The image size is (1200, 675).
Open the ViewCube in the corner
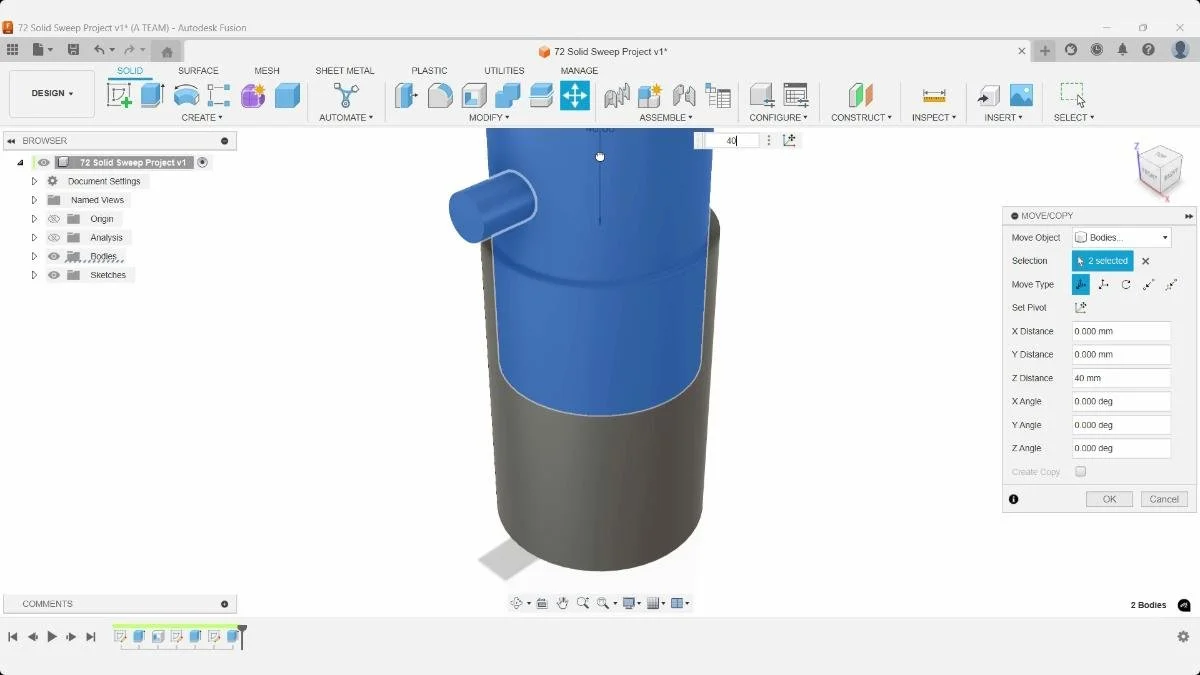coord(1159,170)
